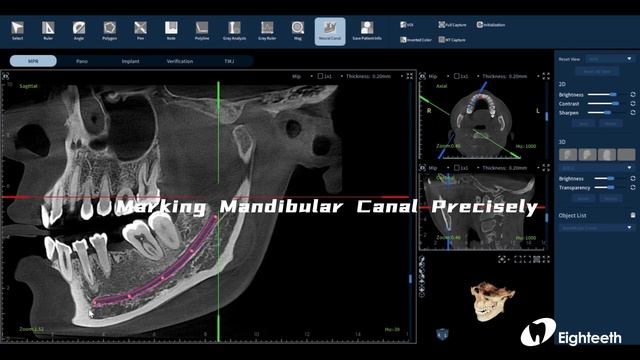Select the Polyline tool
The image size is (640, 360).
tap(202, 31)
